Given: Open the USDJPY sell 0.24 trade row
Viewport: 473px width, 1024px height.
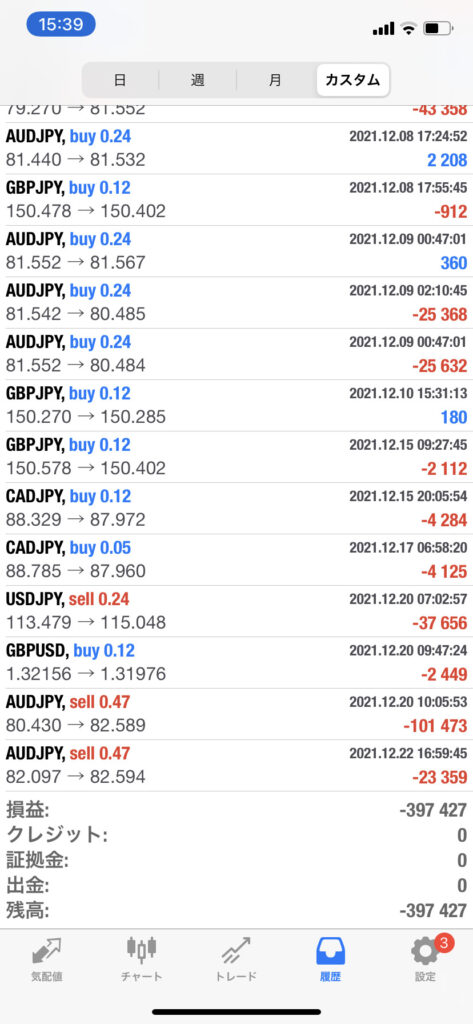Looking at the screenshot, I should [x=236, y=611].
